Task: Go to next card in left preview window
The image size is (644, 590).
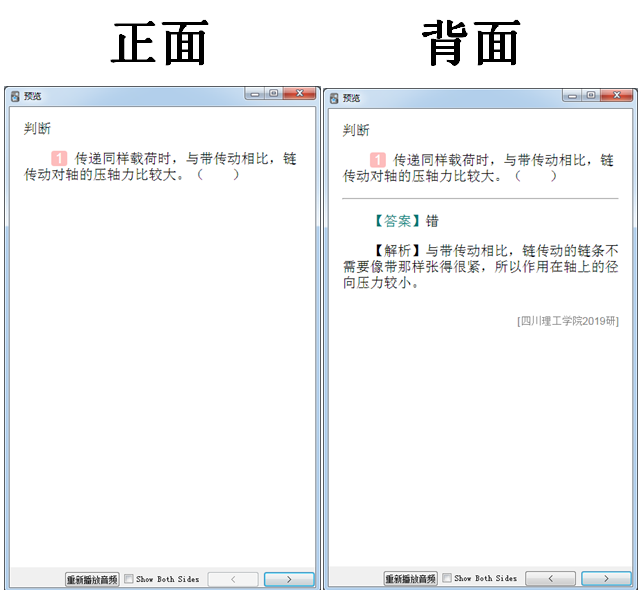Action: coord(289,579)
